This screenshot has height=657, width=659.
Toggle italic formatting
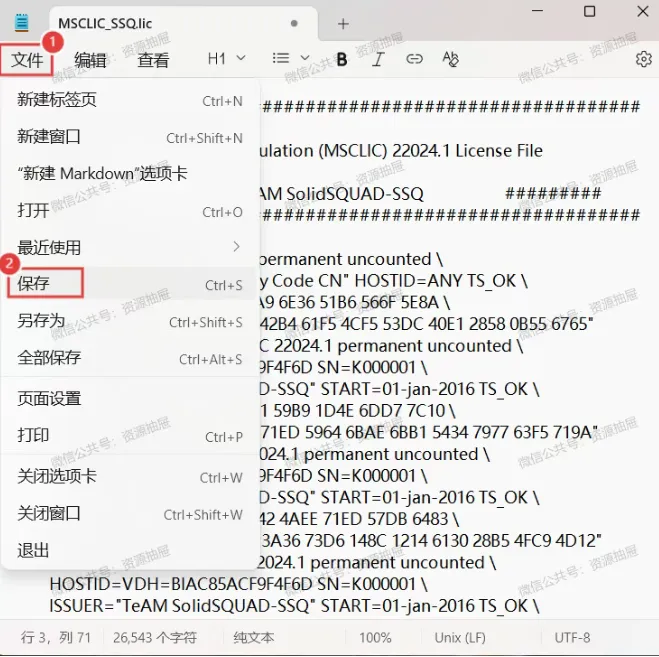click(x=378, y=59)
